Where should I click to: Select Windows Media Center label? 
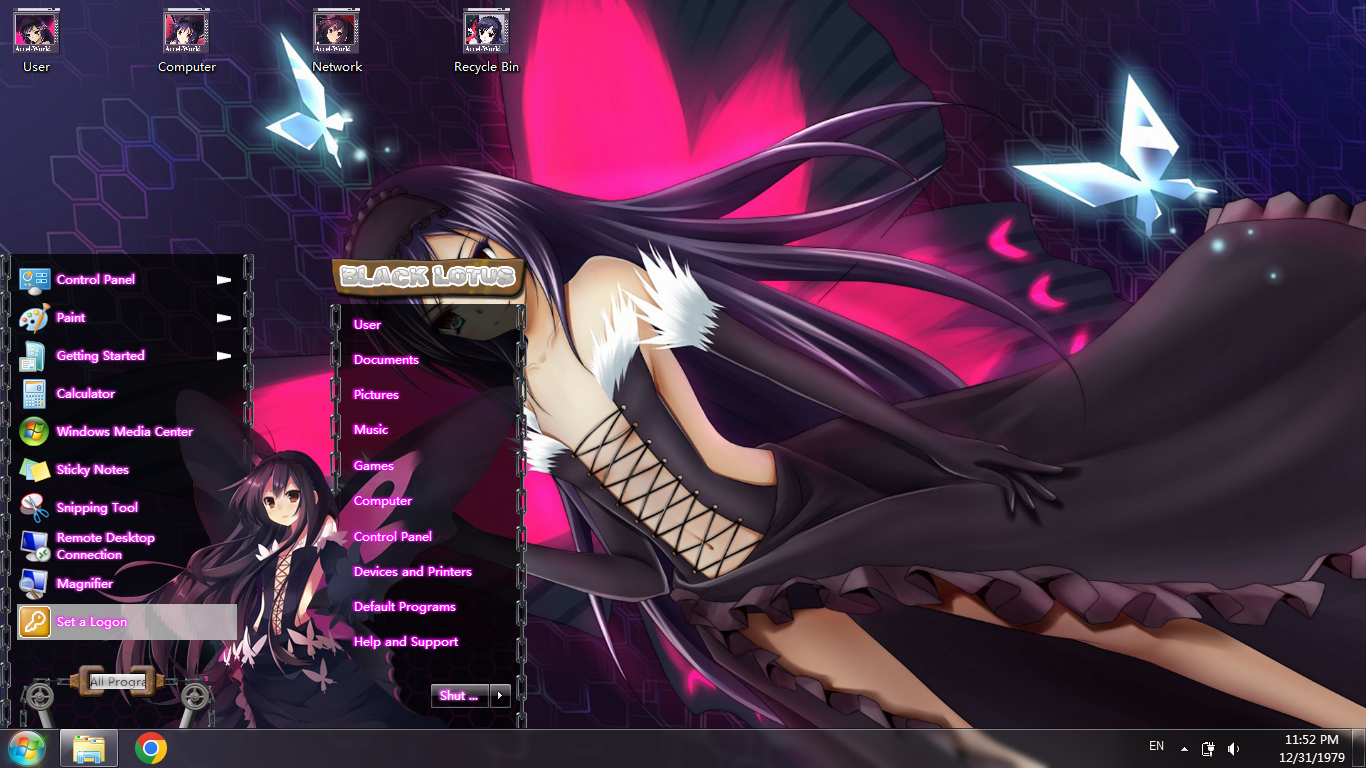click(x=125, y=432)
